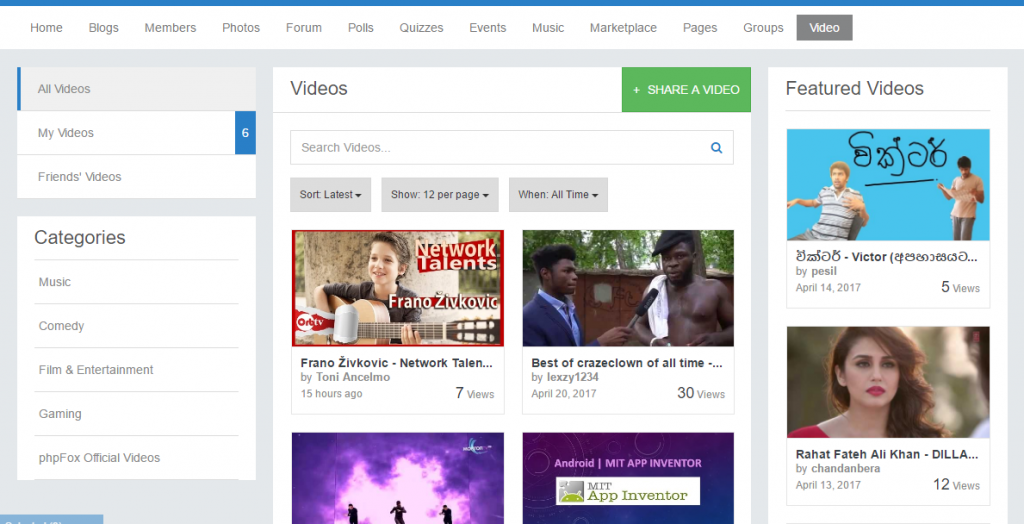The width and height of the screenshot is (1024, 524).
Task: Choose the Film & Entertainment category
Action: [x=96, y=370]
